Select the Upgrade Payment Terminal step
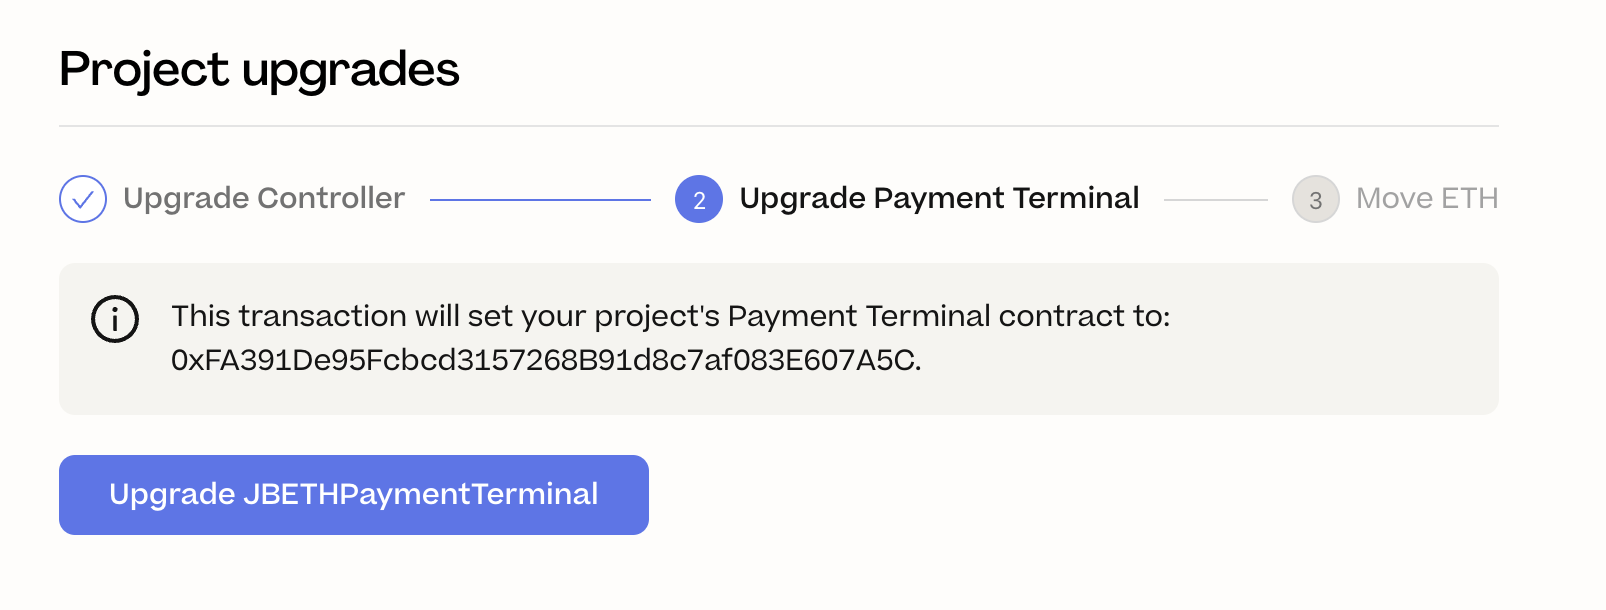This screenshot has height=610, width=1606. [x=938, y=199]
